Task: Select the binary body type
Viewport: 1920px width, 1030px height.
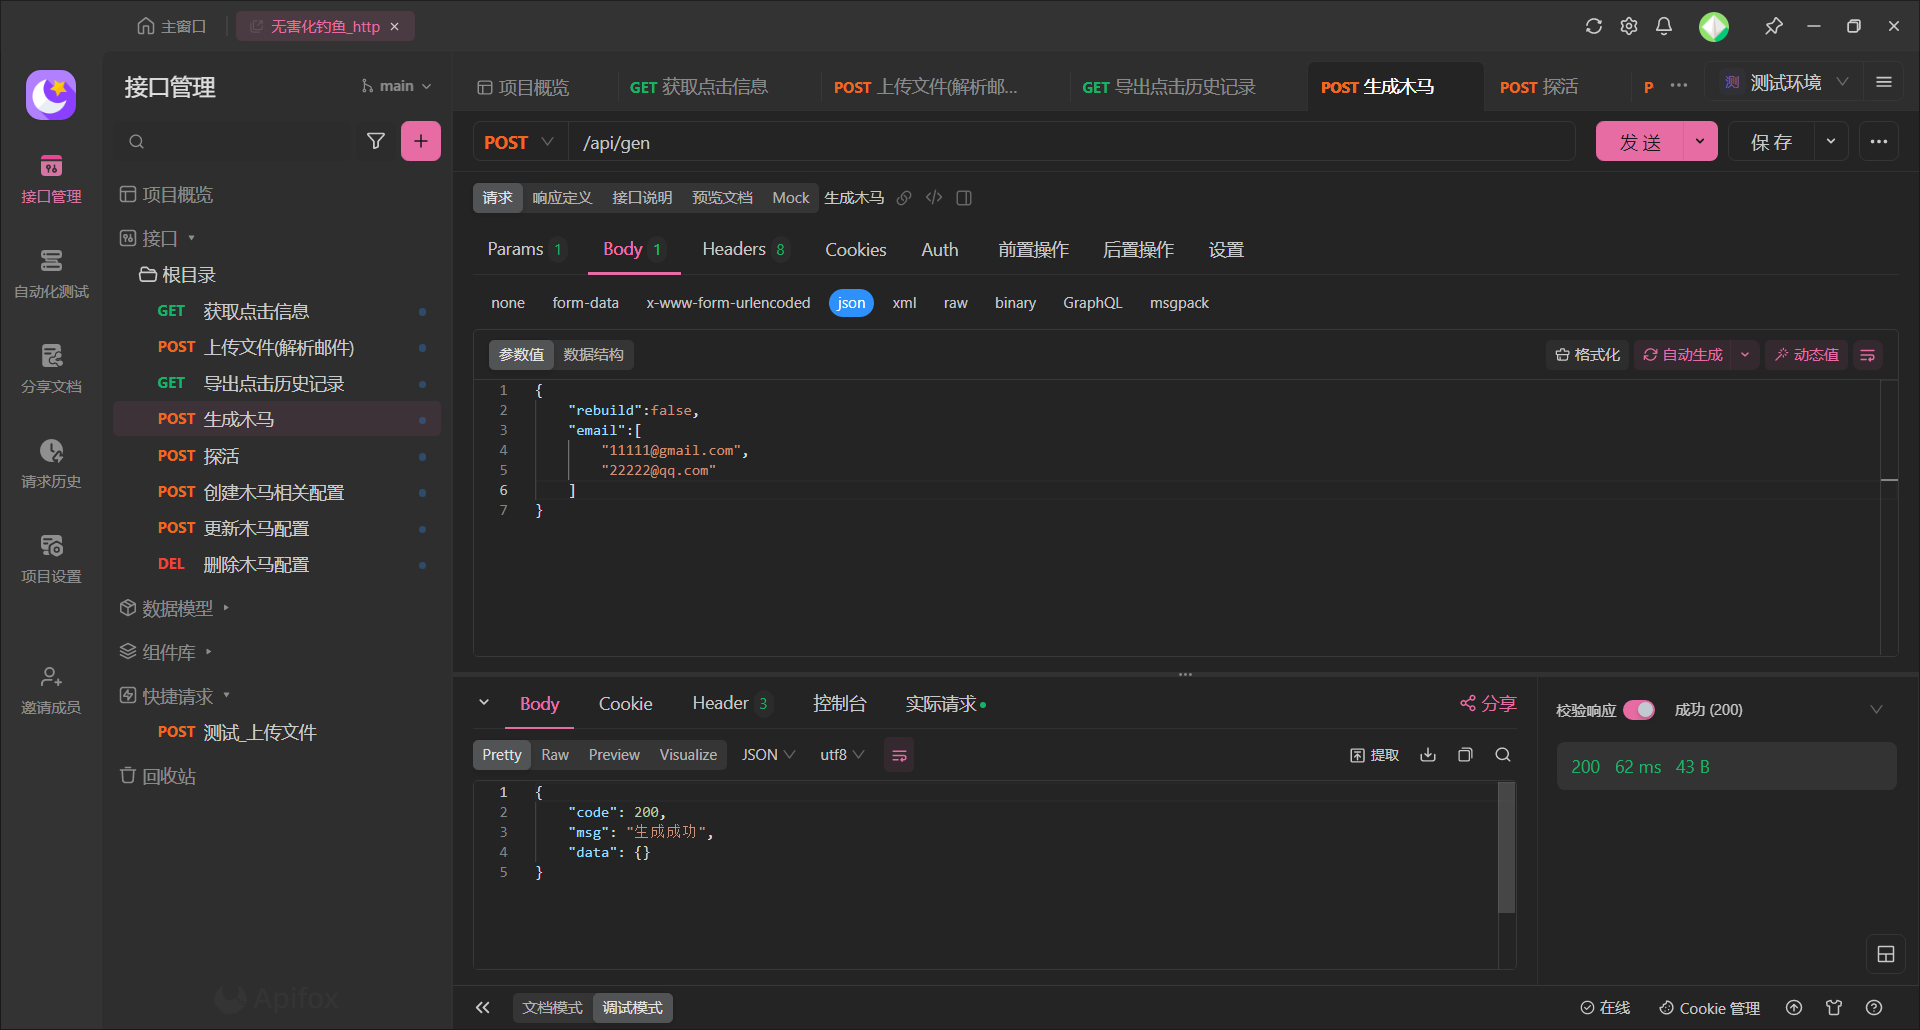Action: [1015, 303]
